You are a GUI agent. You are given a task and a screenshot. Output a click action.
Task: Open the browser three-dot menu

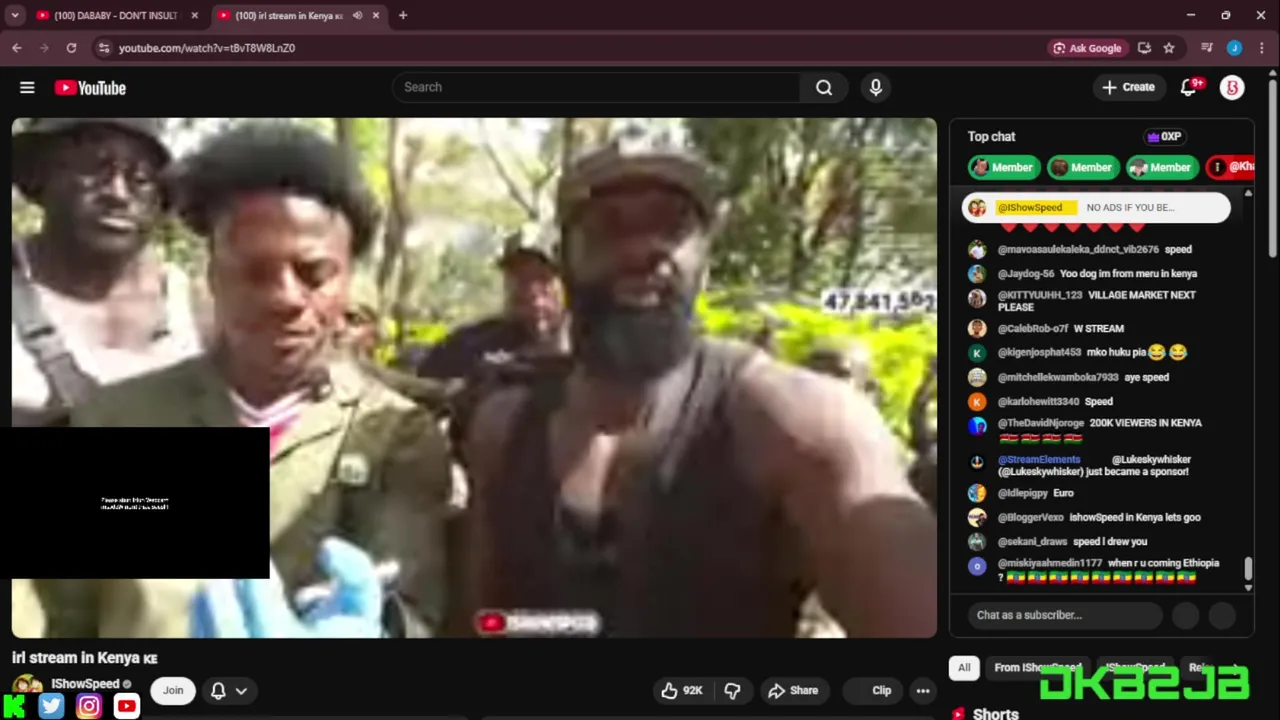1263,47
